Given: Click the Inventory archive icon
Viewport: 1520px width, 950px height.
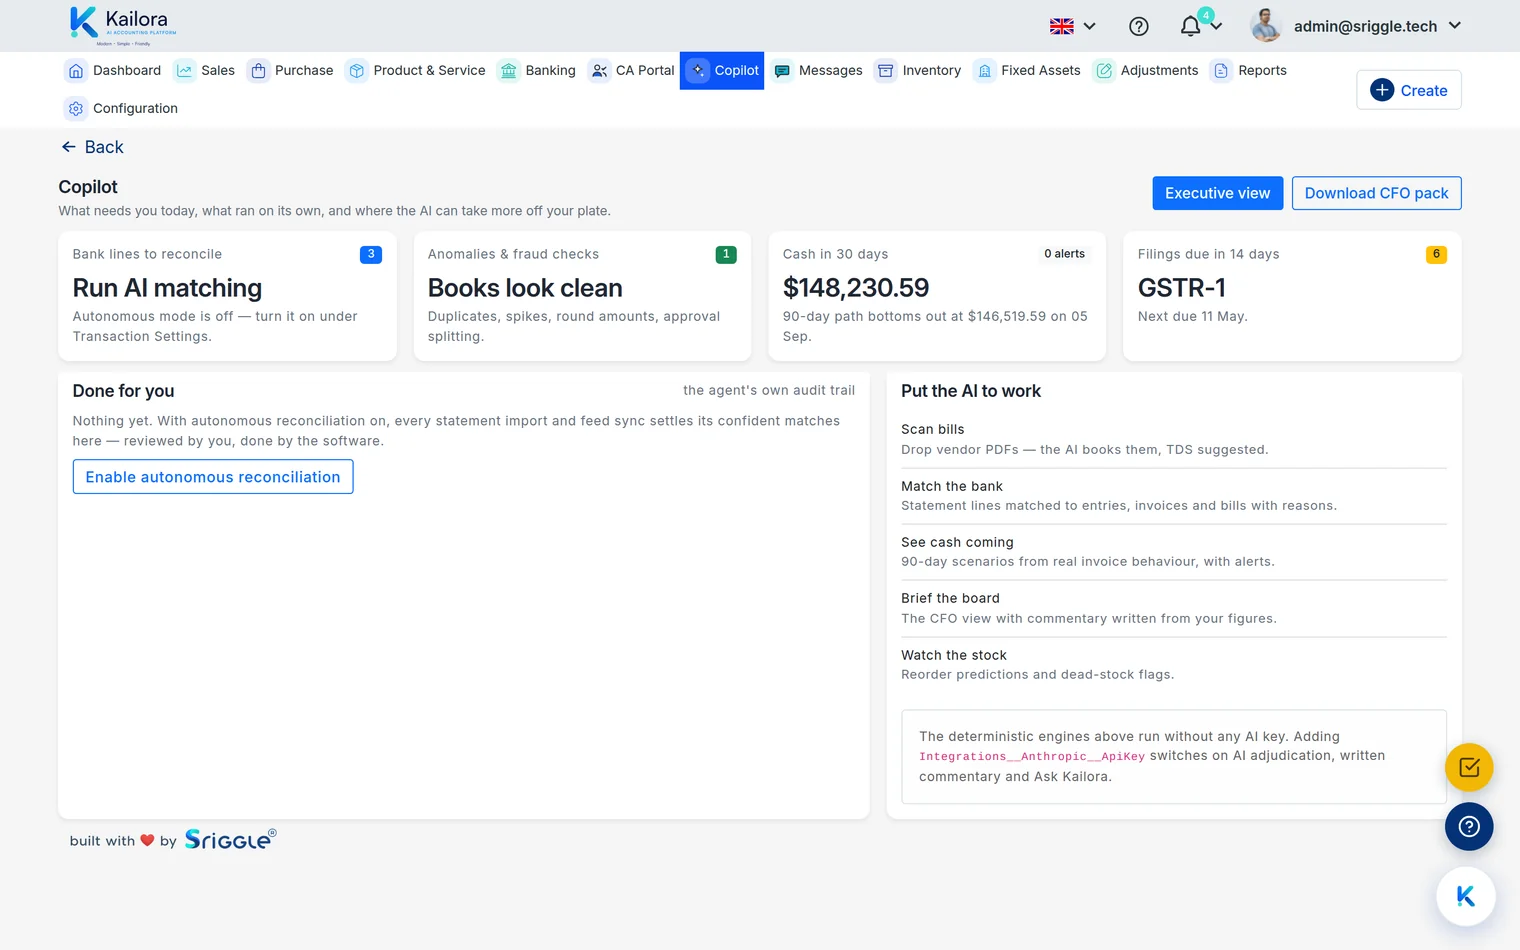Looking at the screenshot, I should pyautogui.click(x=886, y=70).
